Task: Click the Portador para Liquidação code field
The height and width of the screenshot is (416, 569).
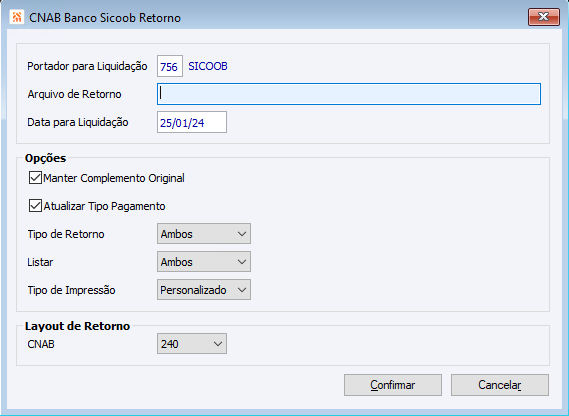Action: [170, 66]
